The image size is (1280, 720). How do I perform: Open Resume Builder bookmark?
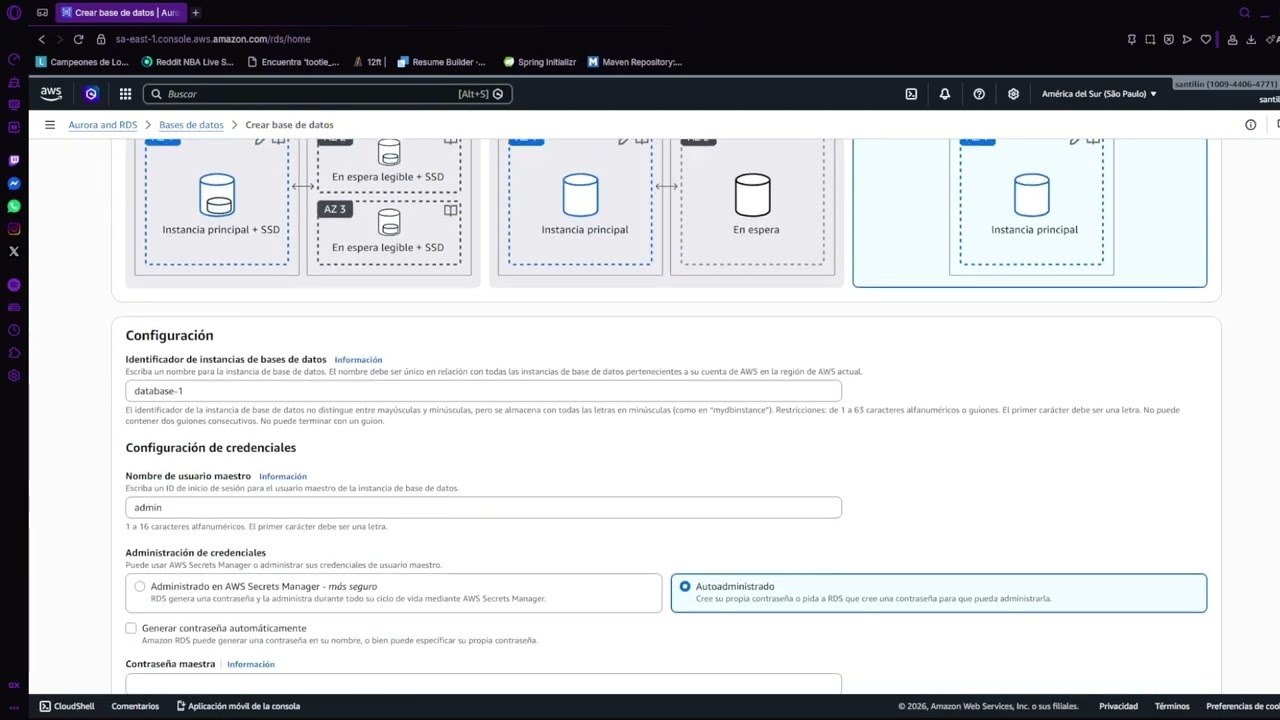tap(441, 62)
